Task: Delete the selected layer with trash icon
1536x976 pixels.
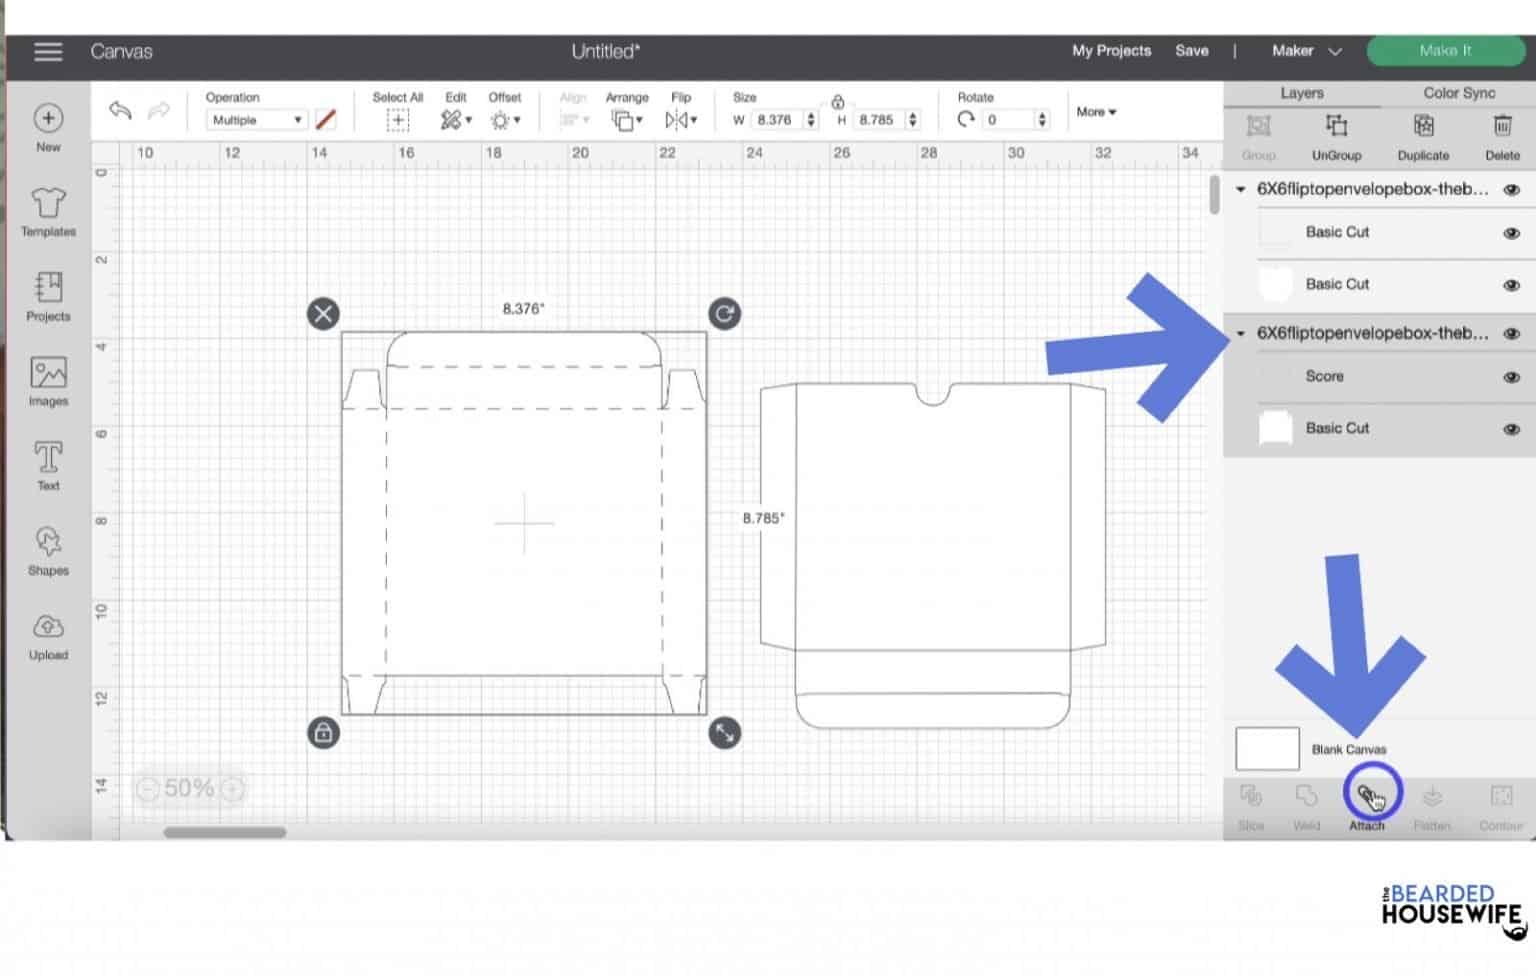Action: click(x=1502, y=137)
